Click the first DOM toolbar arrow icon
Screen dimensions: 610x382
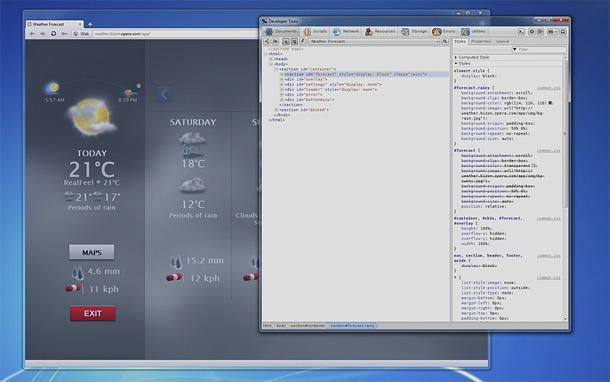pos(267,41)
